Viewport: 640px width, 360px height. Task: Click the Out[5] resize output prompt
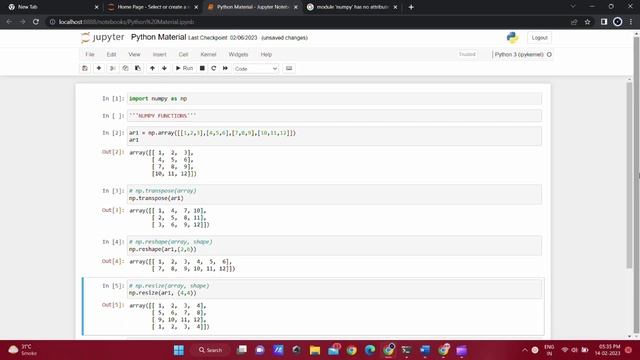click(113, 305)
